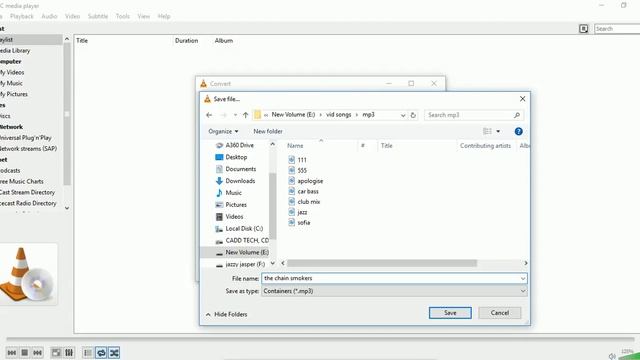Open Save as type dropdown

(x=394, y=291)
